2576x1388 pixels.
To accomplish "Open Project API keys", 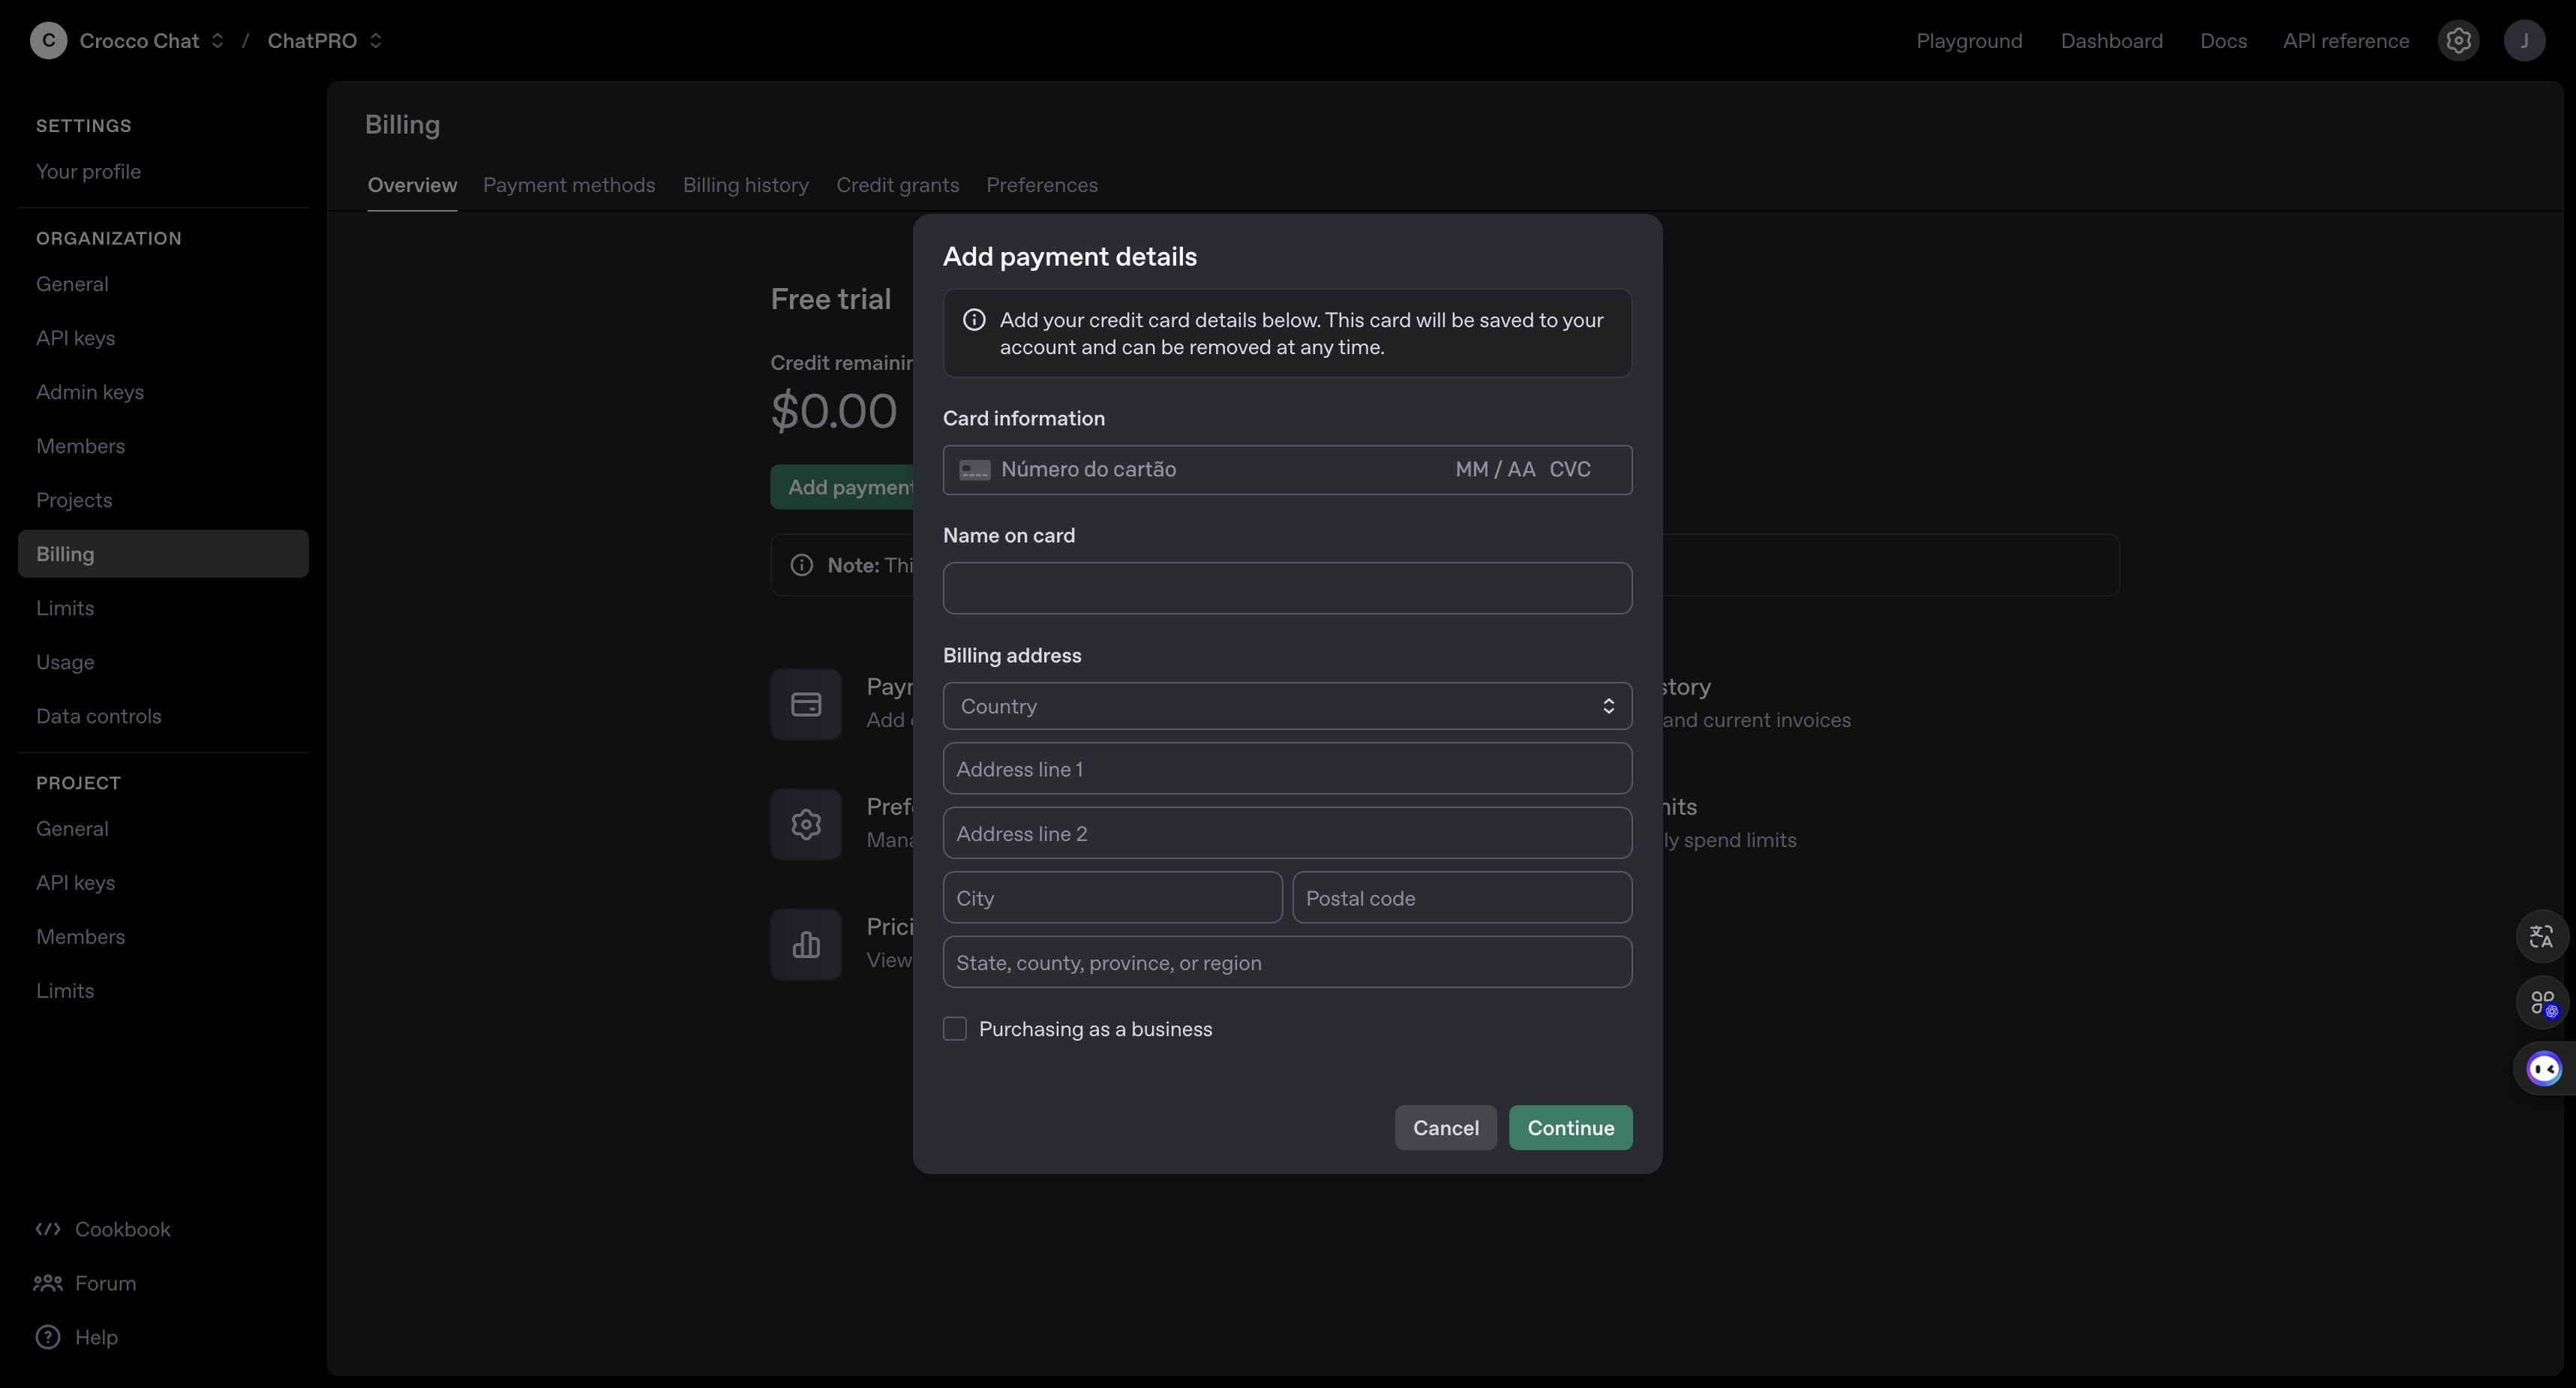I will 163,883.
